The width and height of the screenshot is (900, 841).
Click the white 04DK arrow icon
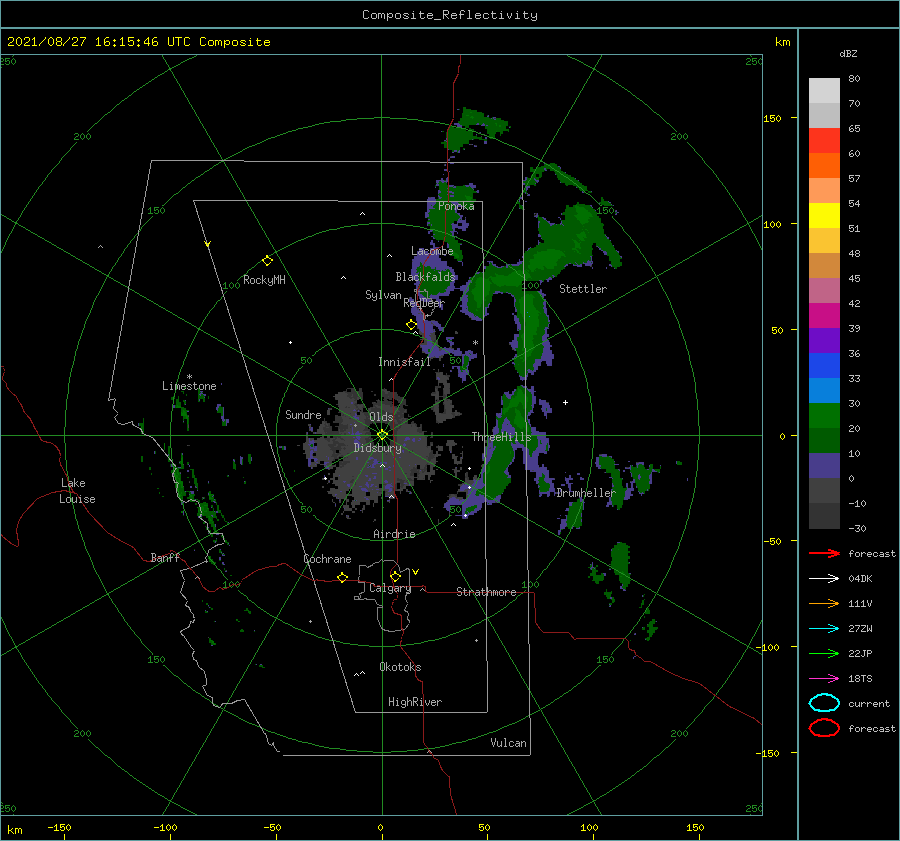point(824,578)
